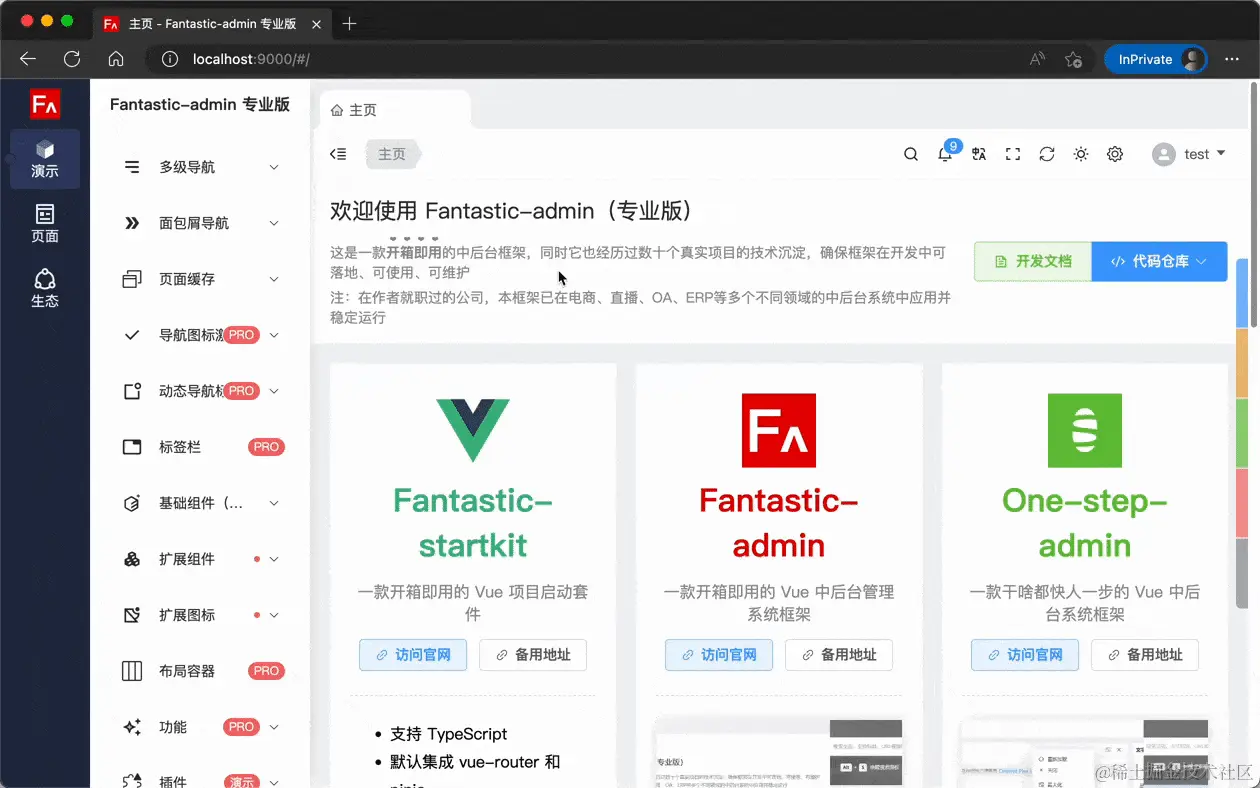The width and height of the screenshot is (1260, 788).
Task: Expand the 面包屑导航 menu
Action: click(x=200, y=223)
